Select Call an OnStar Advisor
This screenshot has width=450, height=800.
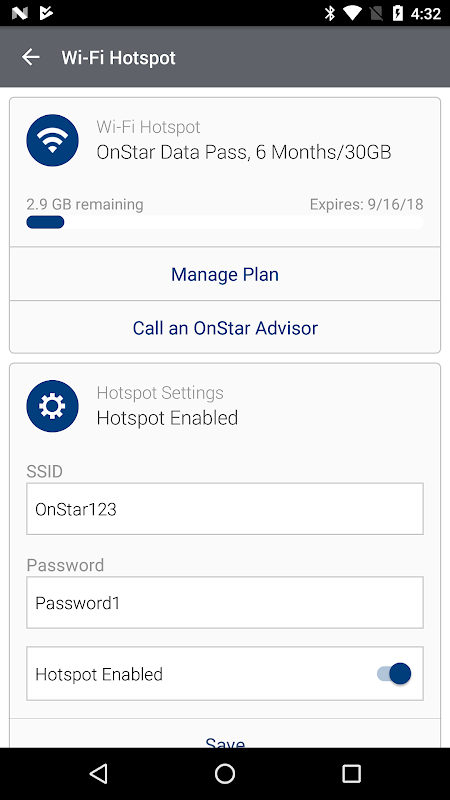coord(225,327)
